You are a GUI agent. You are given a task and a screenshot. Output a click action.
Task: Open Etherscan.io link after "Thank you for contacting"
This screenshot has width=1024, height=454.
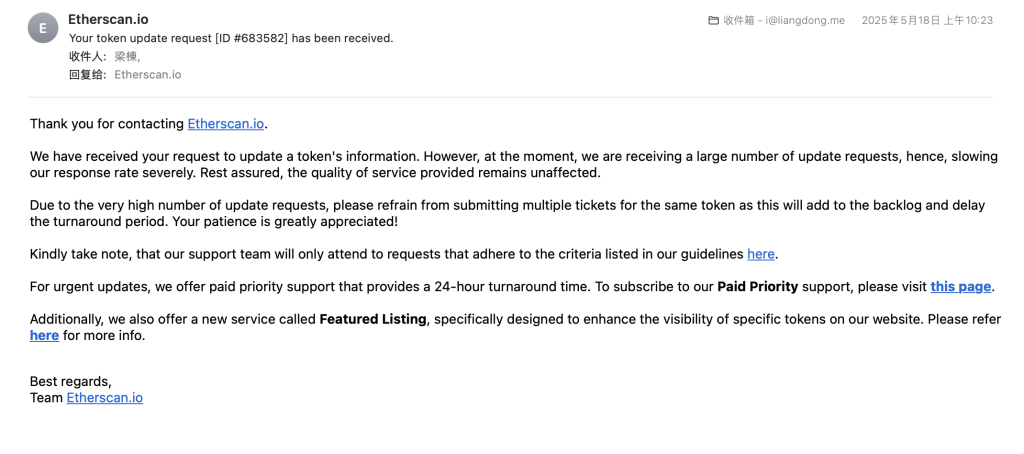click(x=226, y=123)
